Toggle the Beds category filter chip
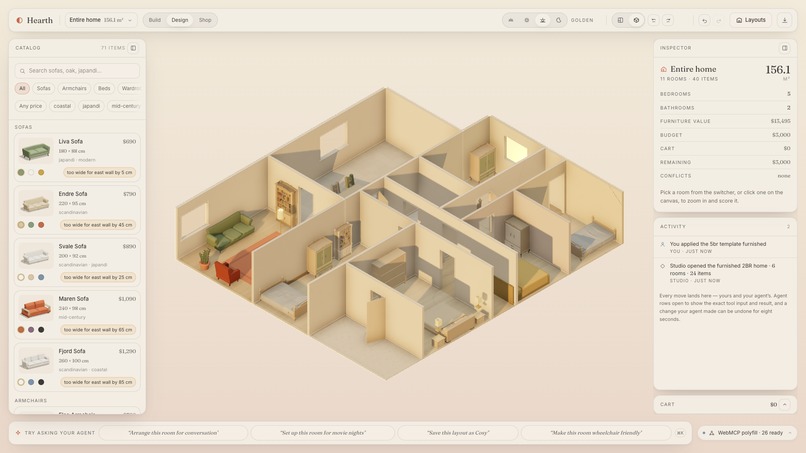The height and width of the screenshot is (453, 806). pyautogui.click(x=104, y=88)
